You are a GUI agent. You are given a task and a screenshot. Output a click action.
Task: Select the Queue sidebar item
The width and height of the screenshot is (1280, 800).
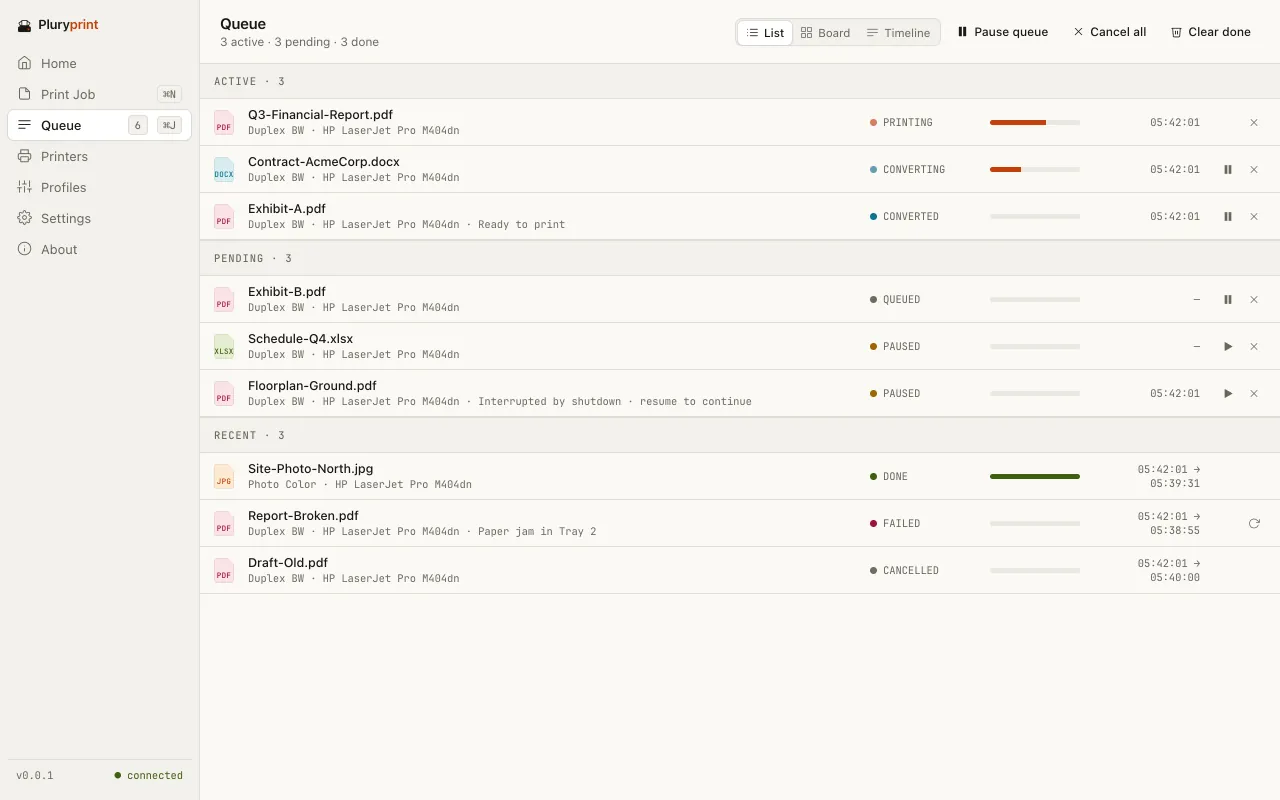coord(100,125)
